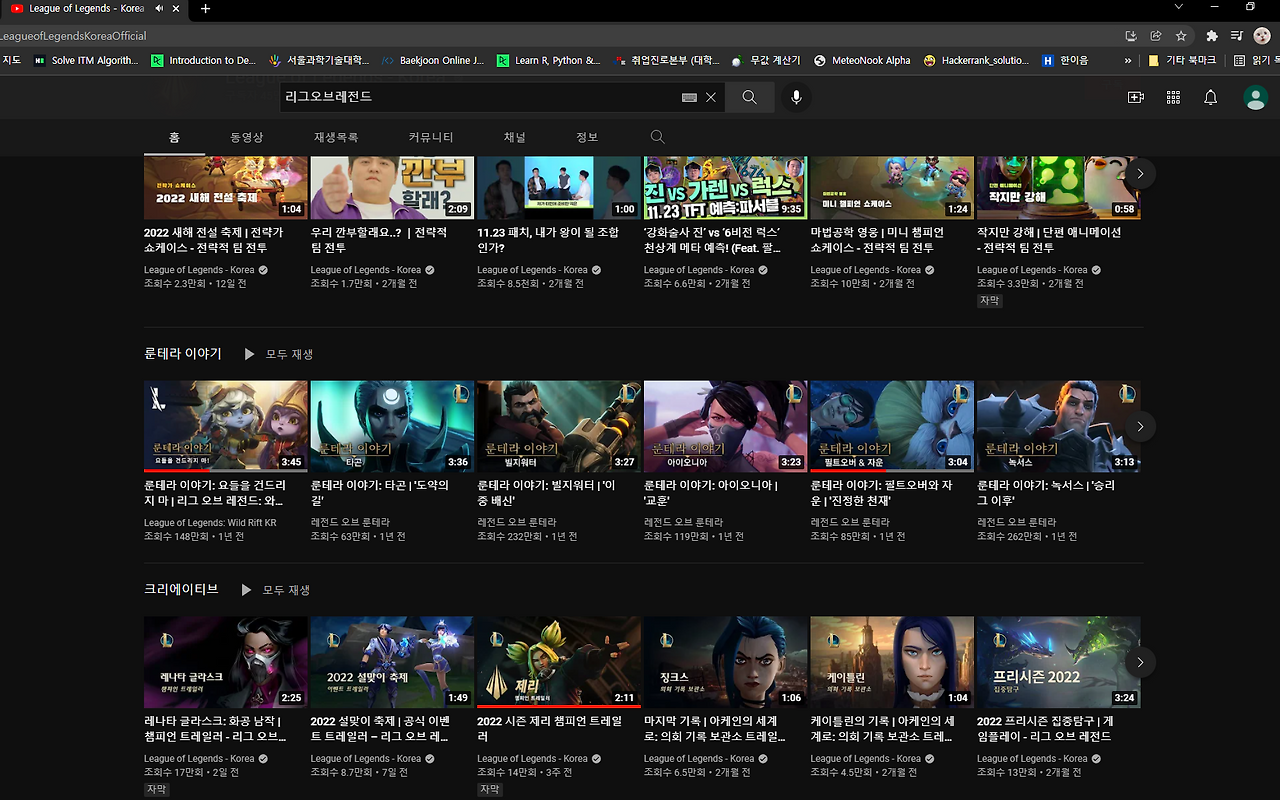
Task: Open the 한이음 bookmark
Action: coord(1065,60)
